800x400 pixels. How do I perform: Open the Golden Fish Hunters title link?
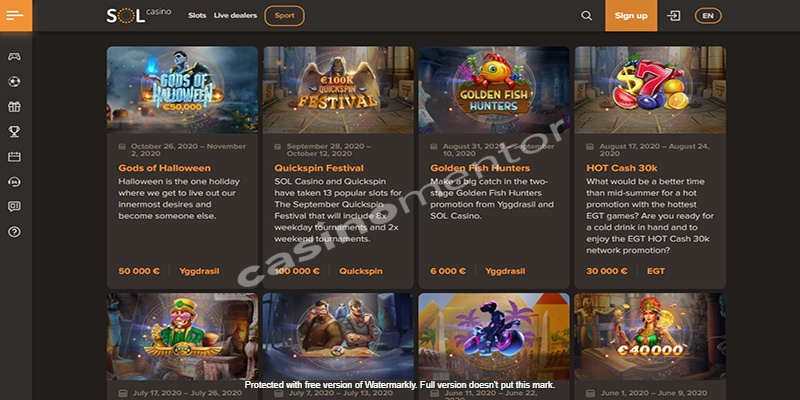click(x=480, y=168)
